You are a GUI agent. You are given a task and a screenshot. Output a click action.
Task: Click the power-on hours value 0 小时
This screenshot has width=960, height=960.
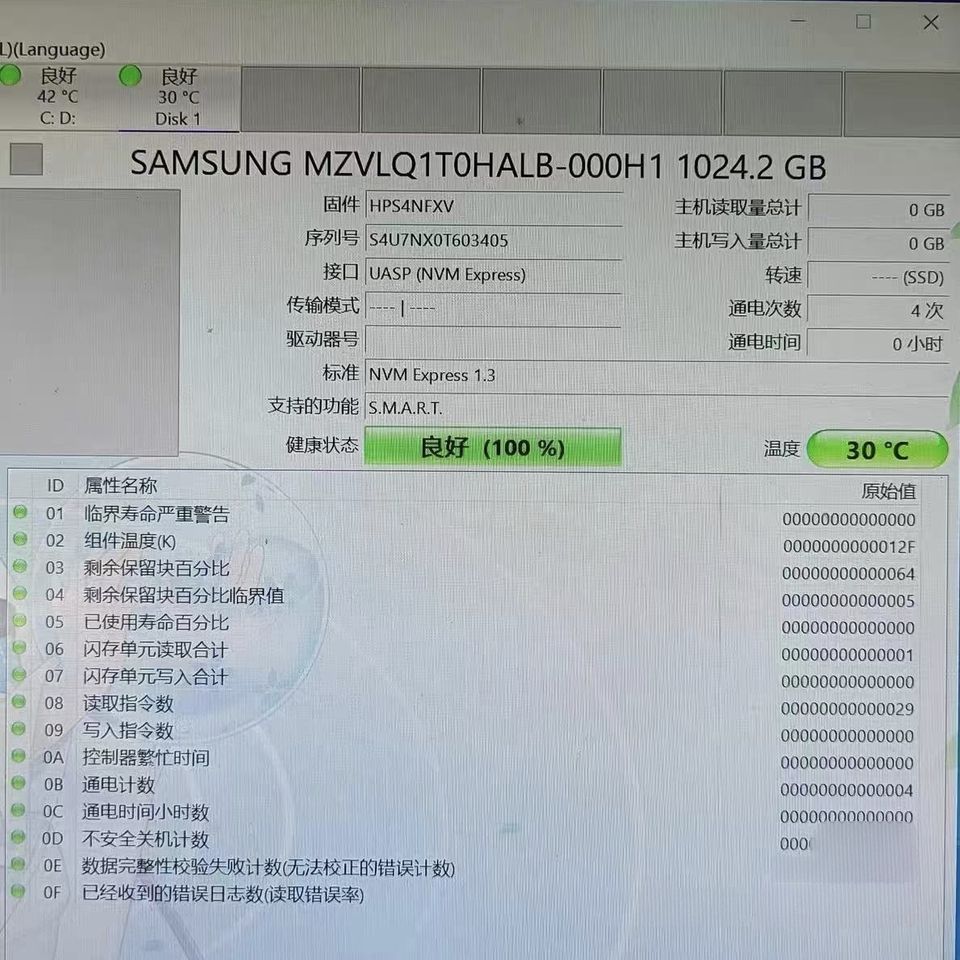click(x=878, y=343)
